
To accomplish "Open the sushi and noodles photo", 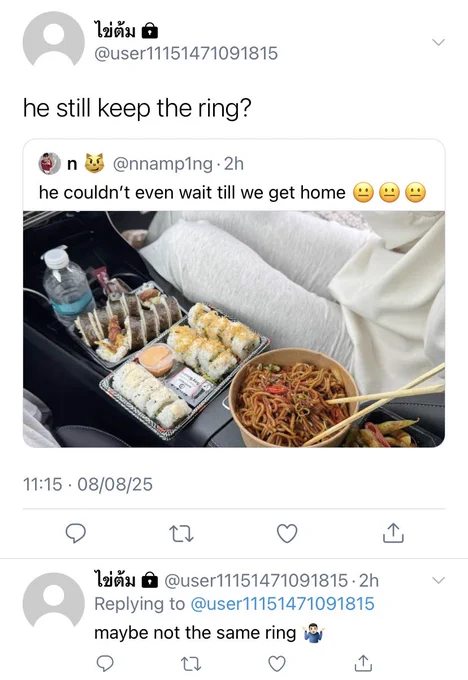I will pos(234,329).
